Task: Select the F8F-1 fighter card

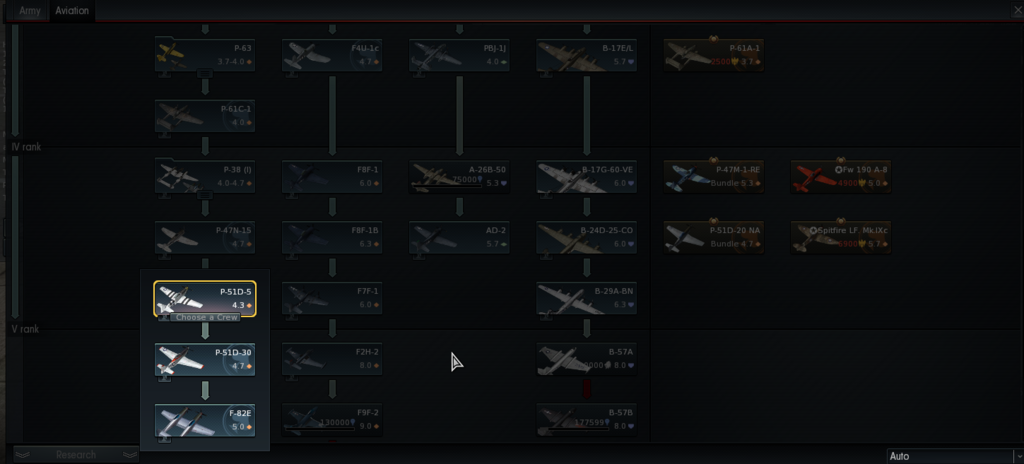Action: (332, 176)
